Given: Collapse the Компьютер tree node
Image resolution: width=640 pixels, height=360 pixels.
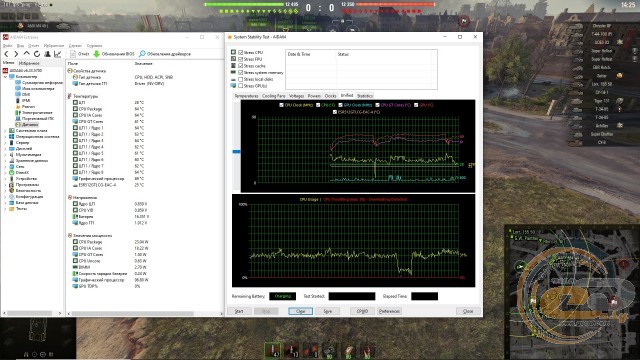Looking at the screenshot, I should click(5, 77).
